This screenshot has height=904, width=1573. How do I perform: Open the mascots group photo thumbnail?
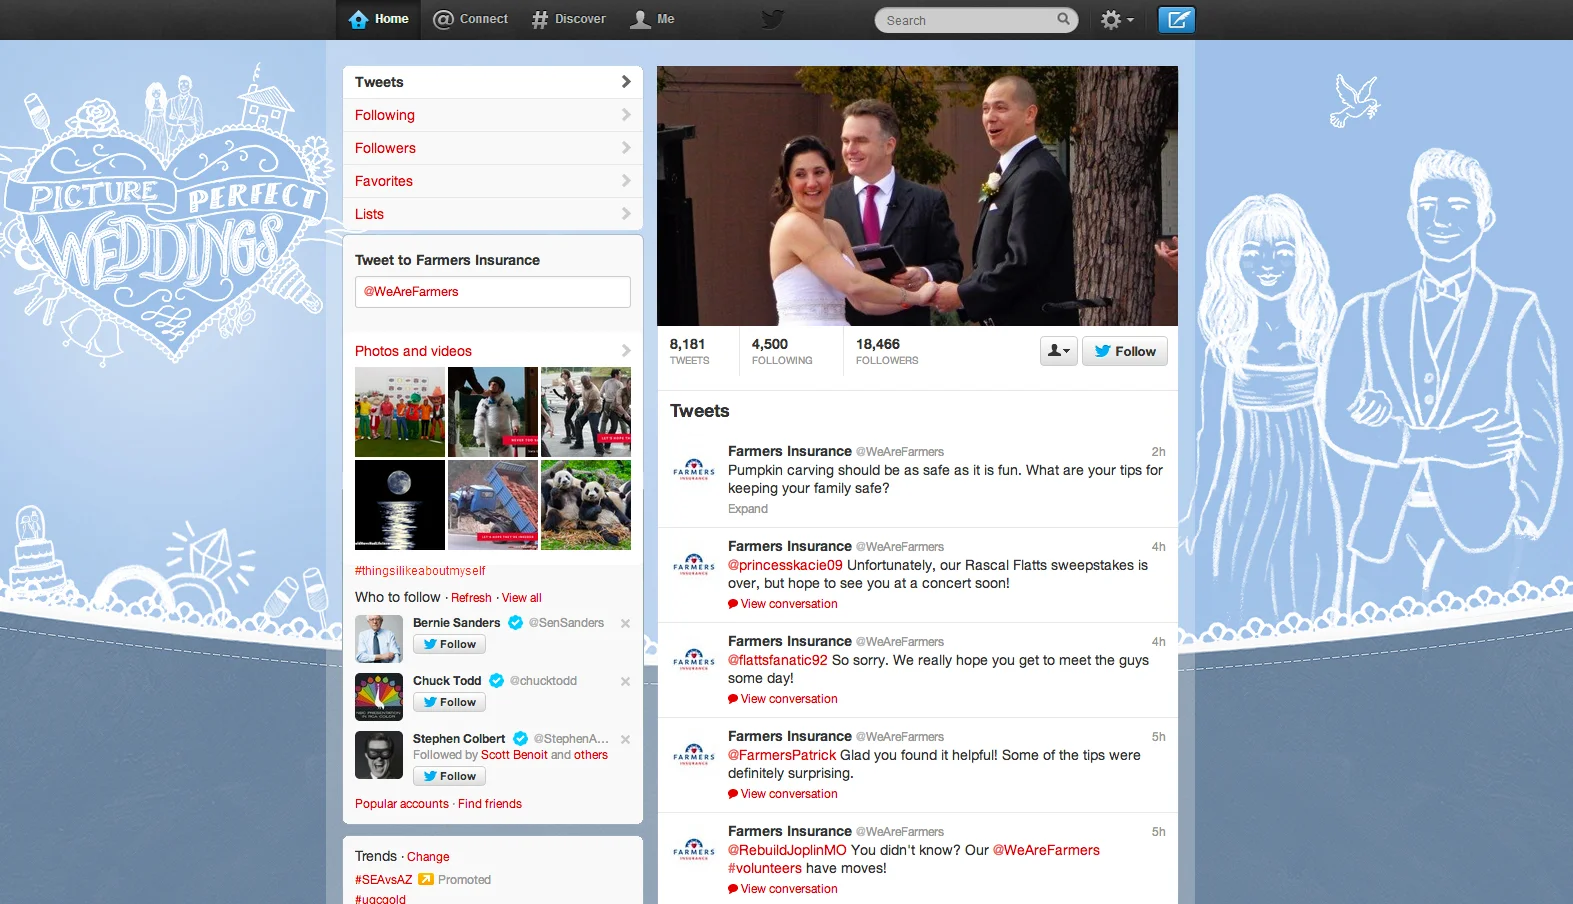pos(400,412)
